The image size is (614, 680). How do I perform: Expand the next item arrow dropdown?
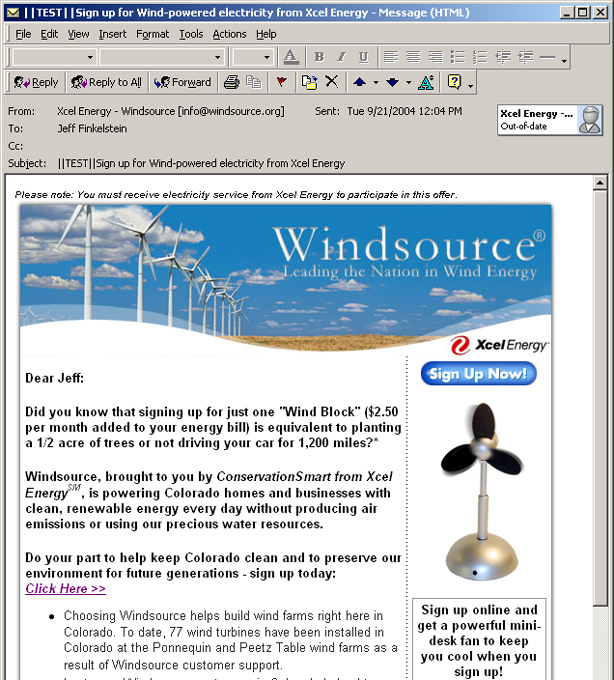tap(408, 82)
